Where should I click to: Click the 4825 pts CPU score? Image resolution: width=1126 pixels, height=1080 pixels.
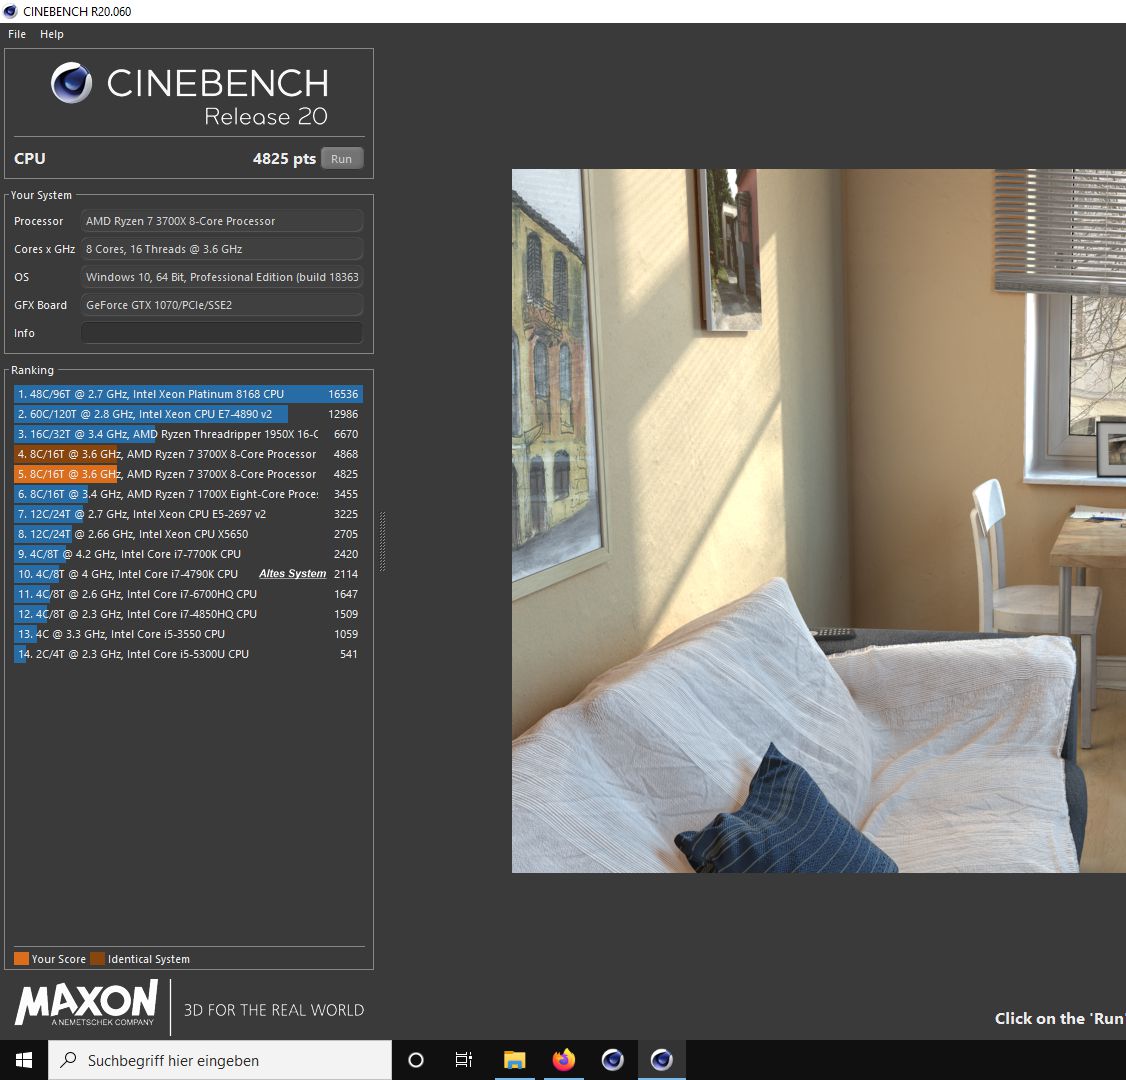pyautogui.click(x=284, y=159)
